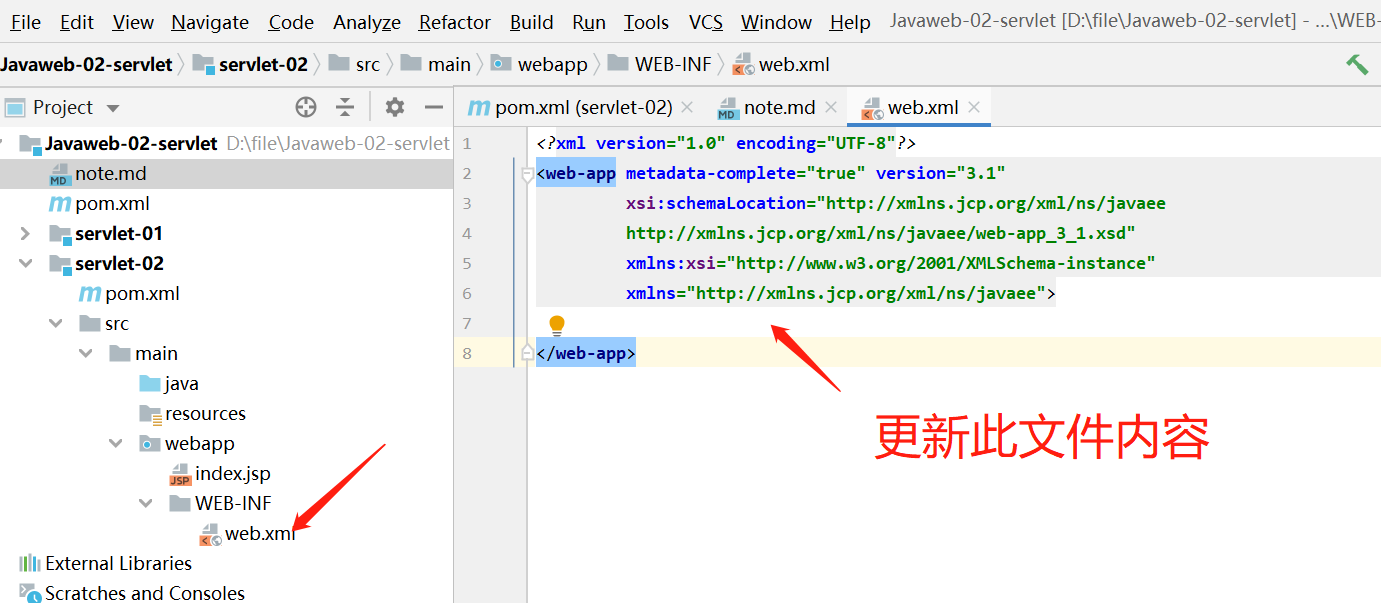
Task: Click the closing </web-app> tag text
Action: tap(586, 353)
